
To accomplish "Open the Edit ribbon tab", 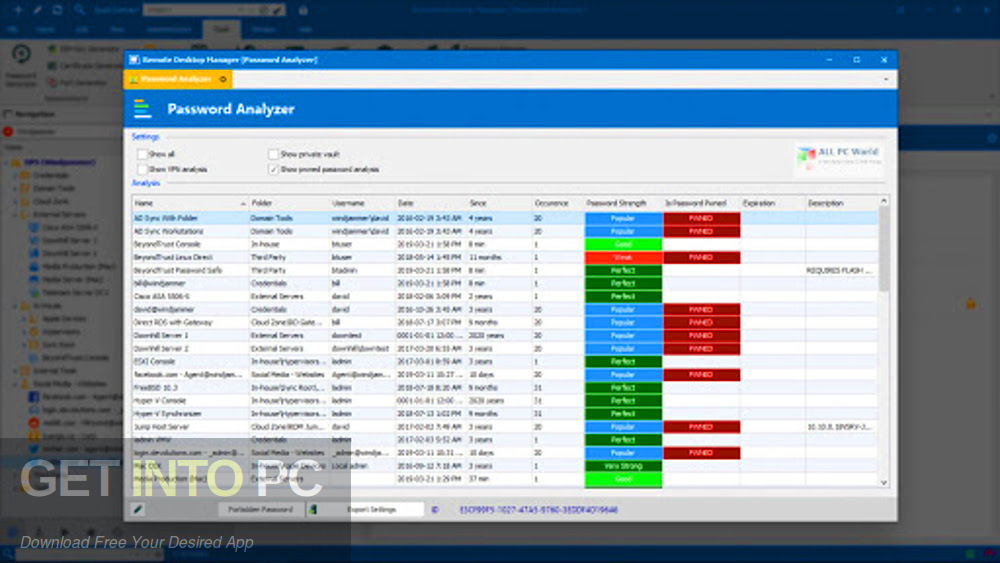I will click(x=82, y=29).
